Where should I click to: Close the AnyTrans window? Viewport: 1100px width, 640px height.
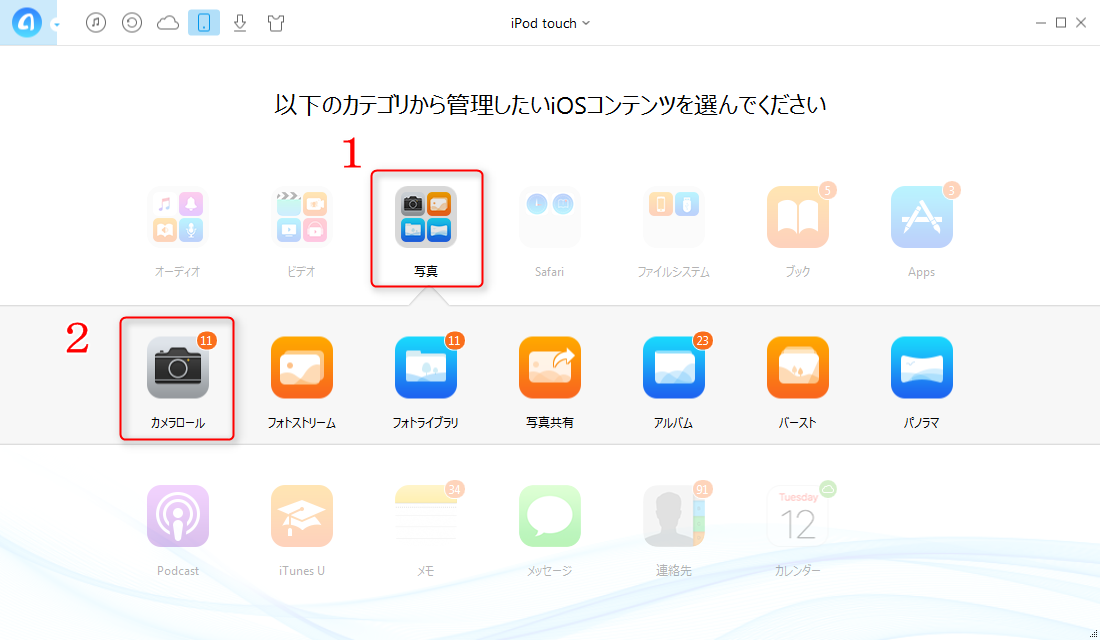coord(1081,23)
